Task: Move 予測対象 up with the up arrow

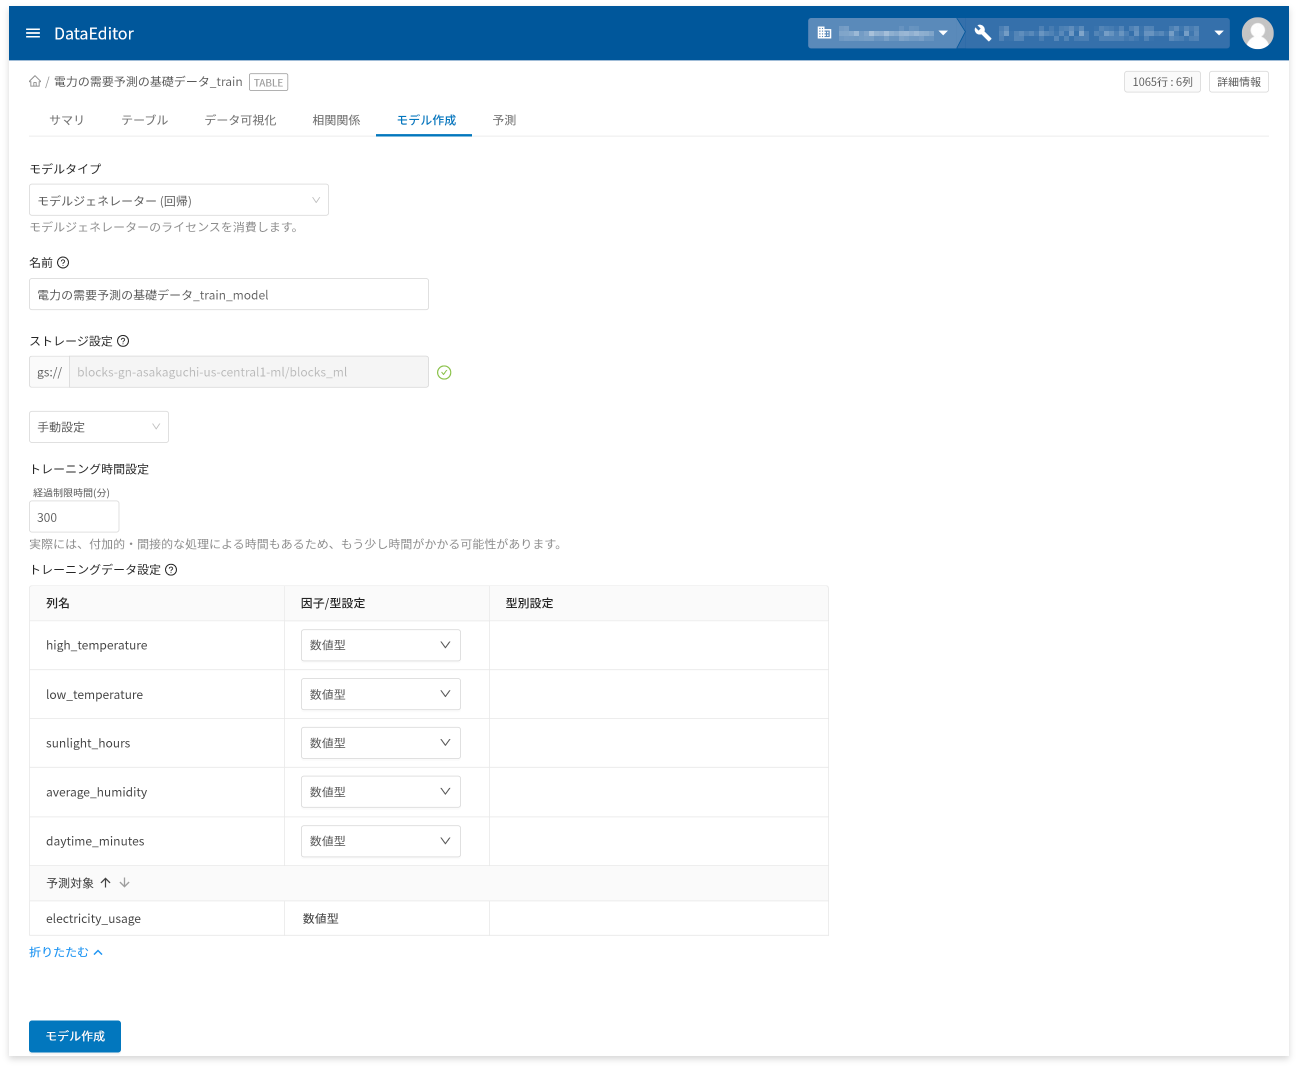Action: pos(105,883)
